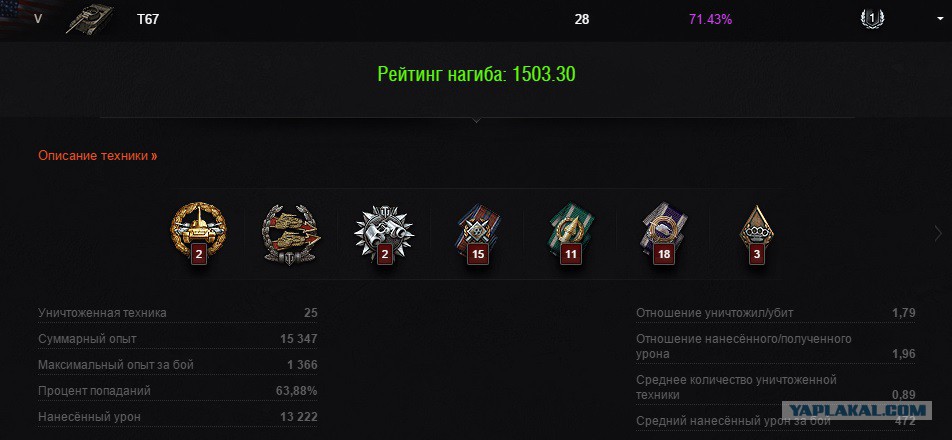Click the Уничтоженная техника stat row
The width and height of the screenshot is (952, 440).
click(x=177, y=313)
